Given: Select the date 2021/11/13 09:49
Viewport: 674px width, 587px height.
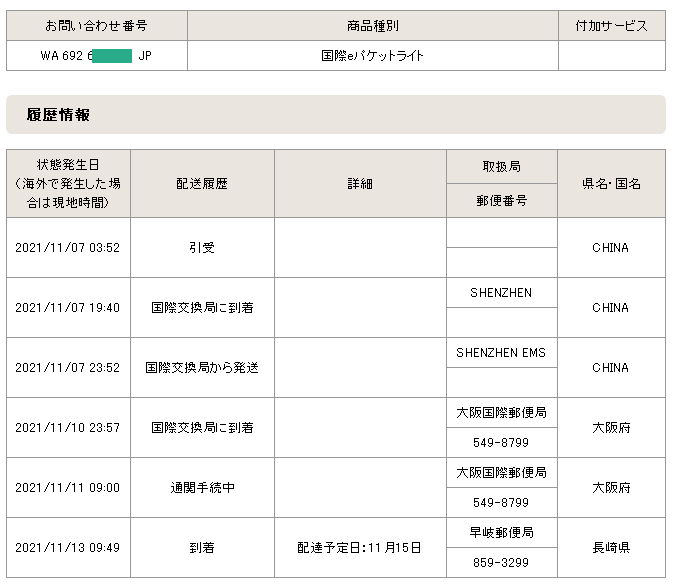Looking at the screenshot, I should click(x=67, y=547).
